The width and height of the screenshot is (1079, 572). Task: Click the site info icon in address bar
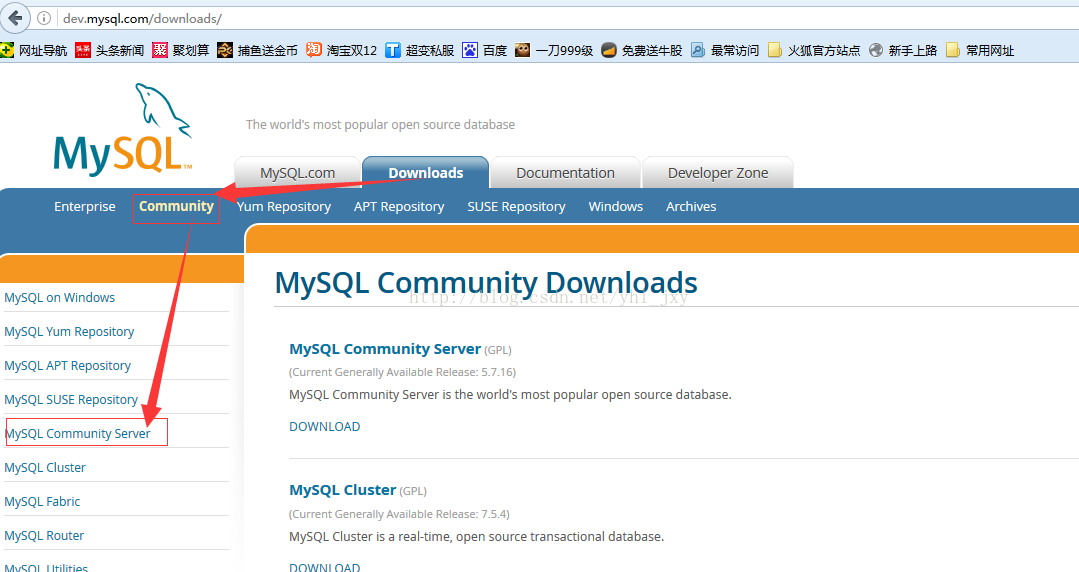click(44, 19)
